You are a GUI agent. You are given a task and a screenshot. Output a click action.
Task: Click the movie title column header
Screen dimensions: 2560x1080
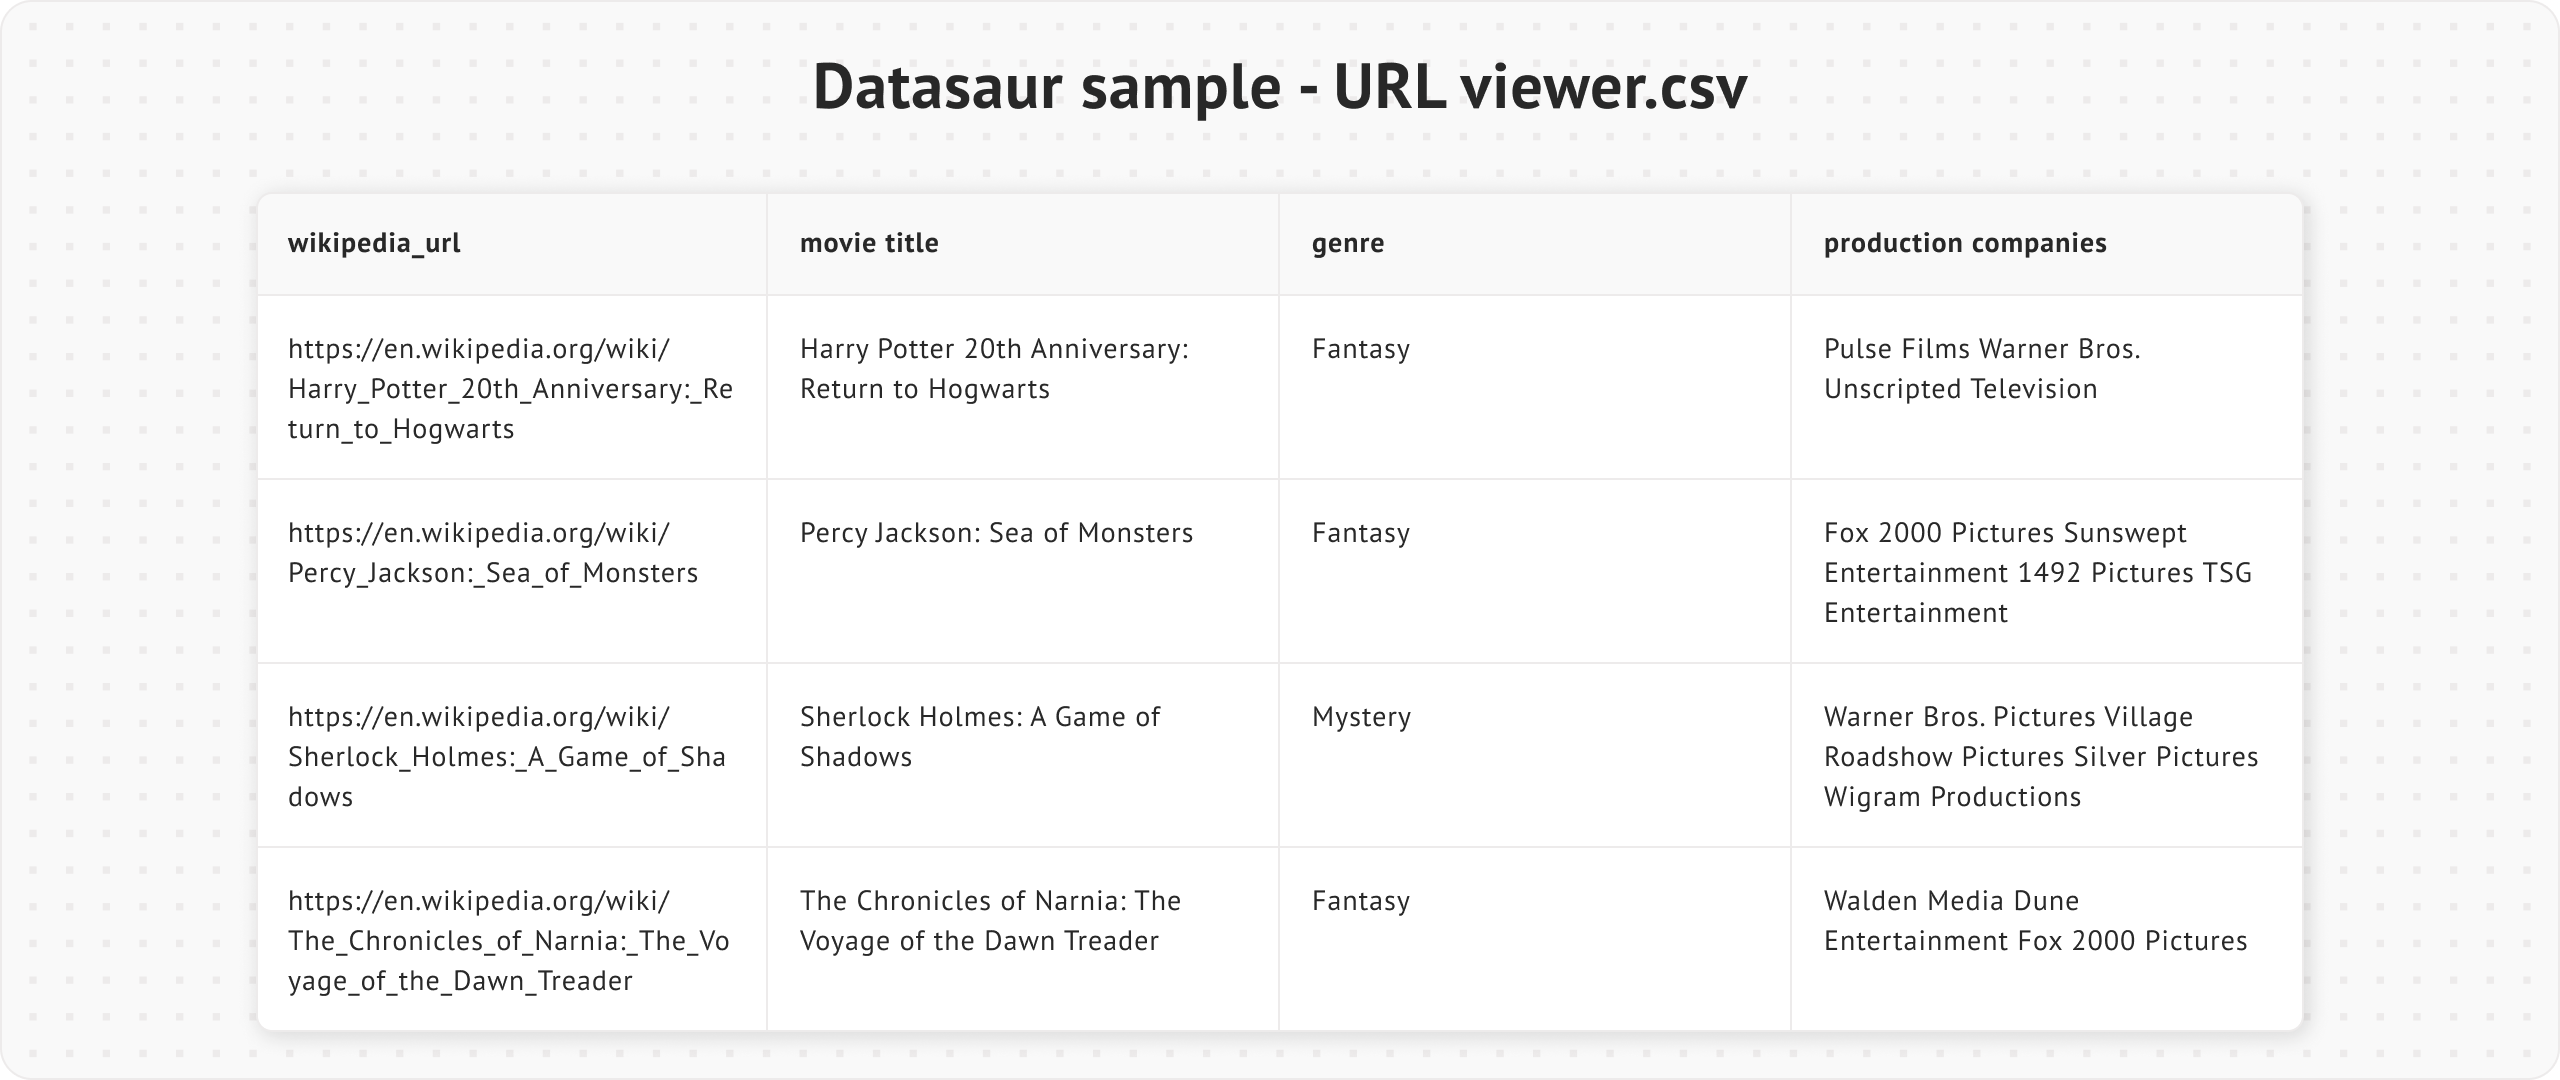tap(869, 243)
